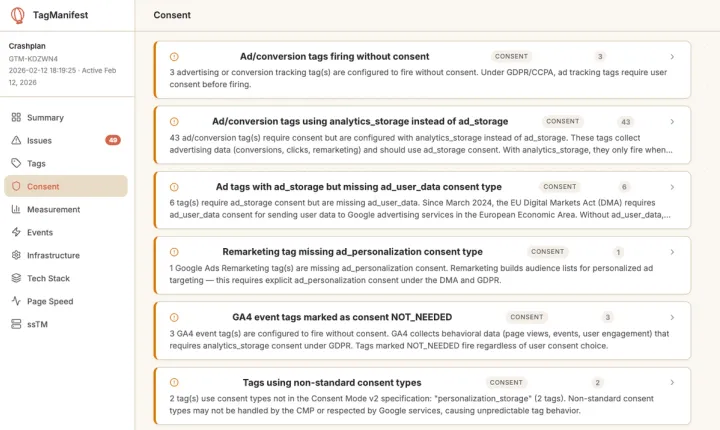Screen dimensions: 720x430
Task: Click title 'Ad/conversion tags firing without consent'
Action: (x=334, y=57)
